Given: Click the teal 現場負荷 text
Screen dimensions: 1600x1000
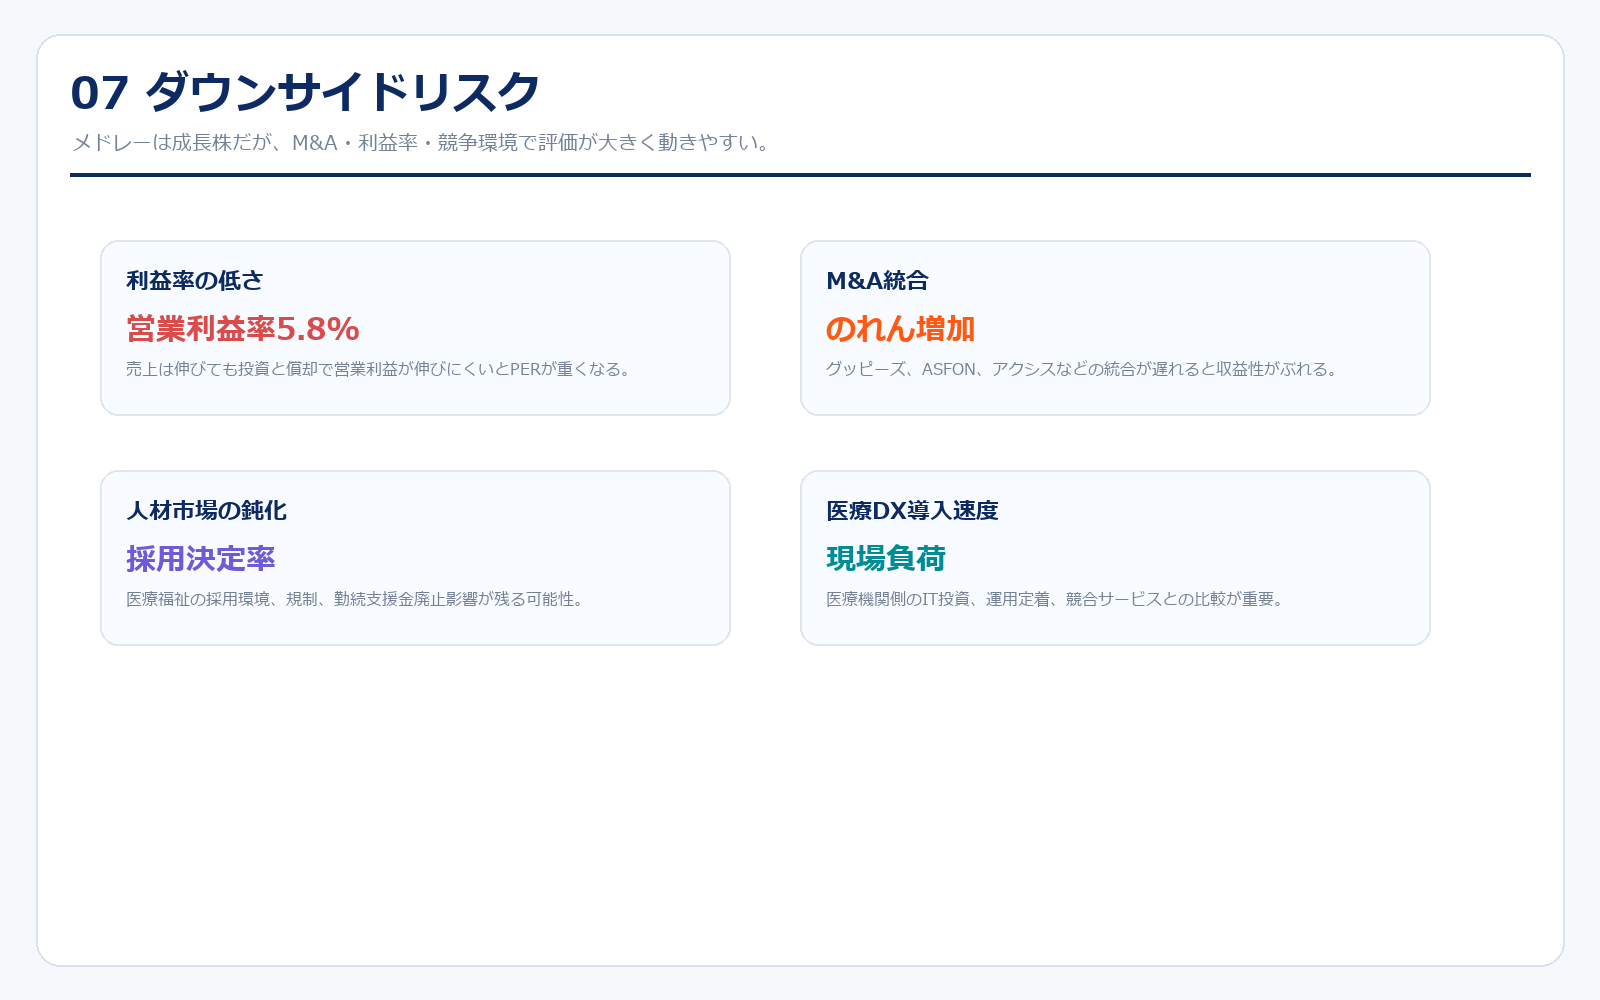Looking at the screenshot, I should click(886, 559).
